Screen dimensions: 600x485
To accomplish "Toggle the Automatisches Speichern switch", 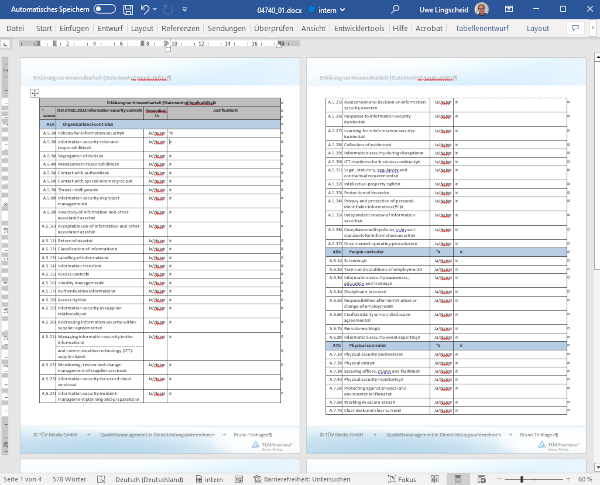I will [x=104, y=9].
